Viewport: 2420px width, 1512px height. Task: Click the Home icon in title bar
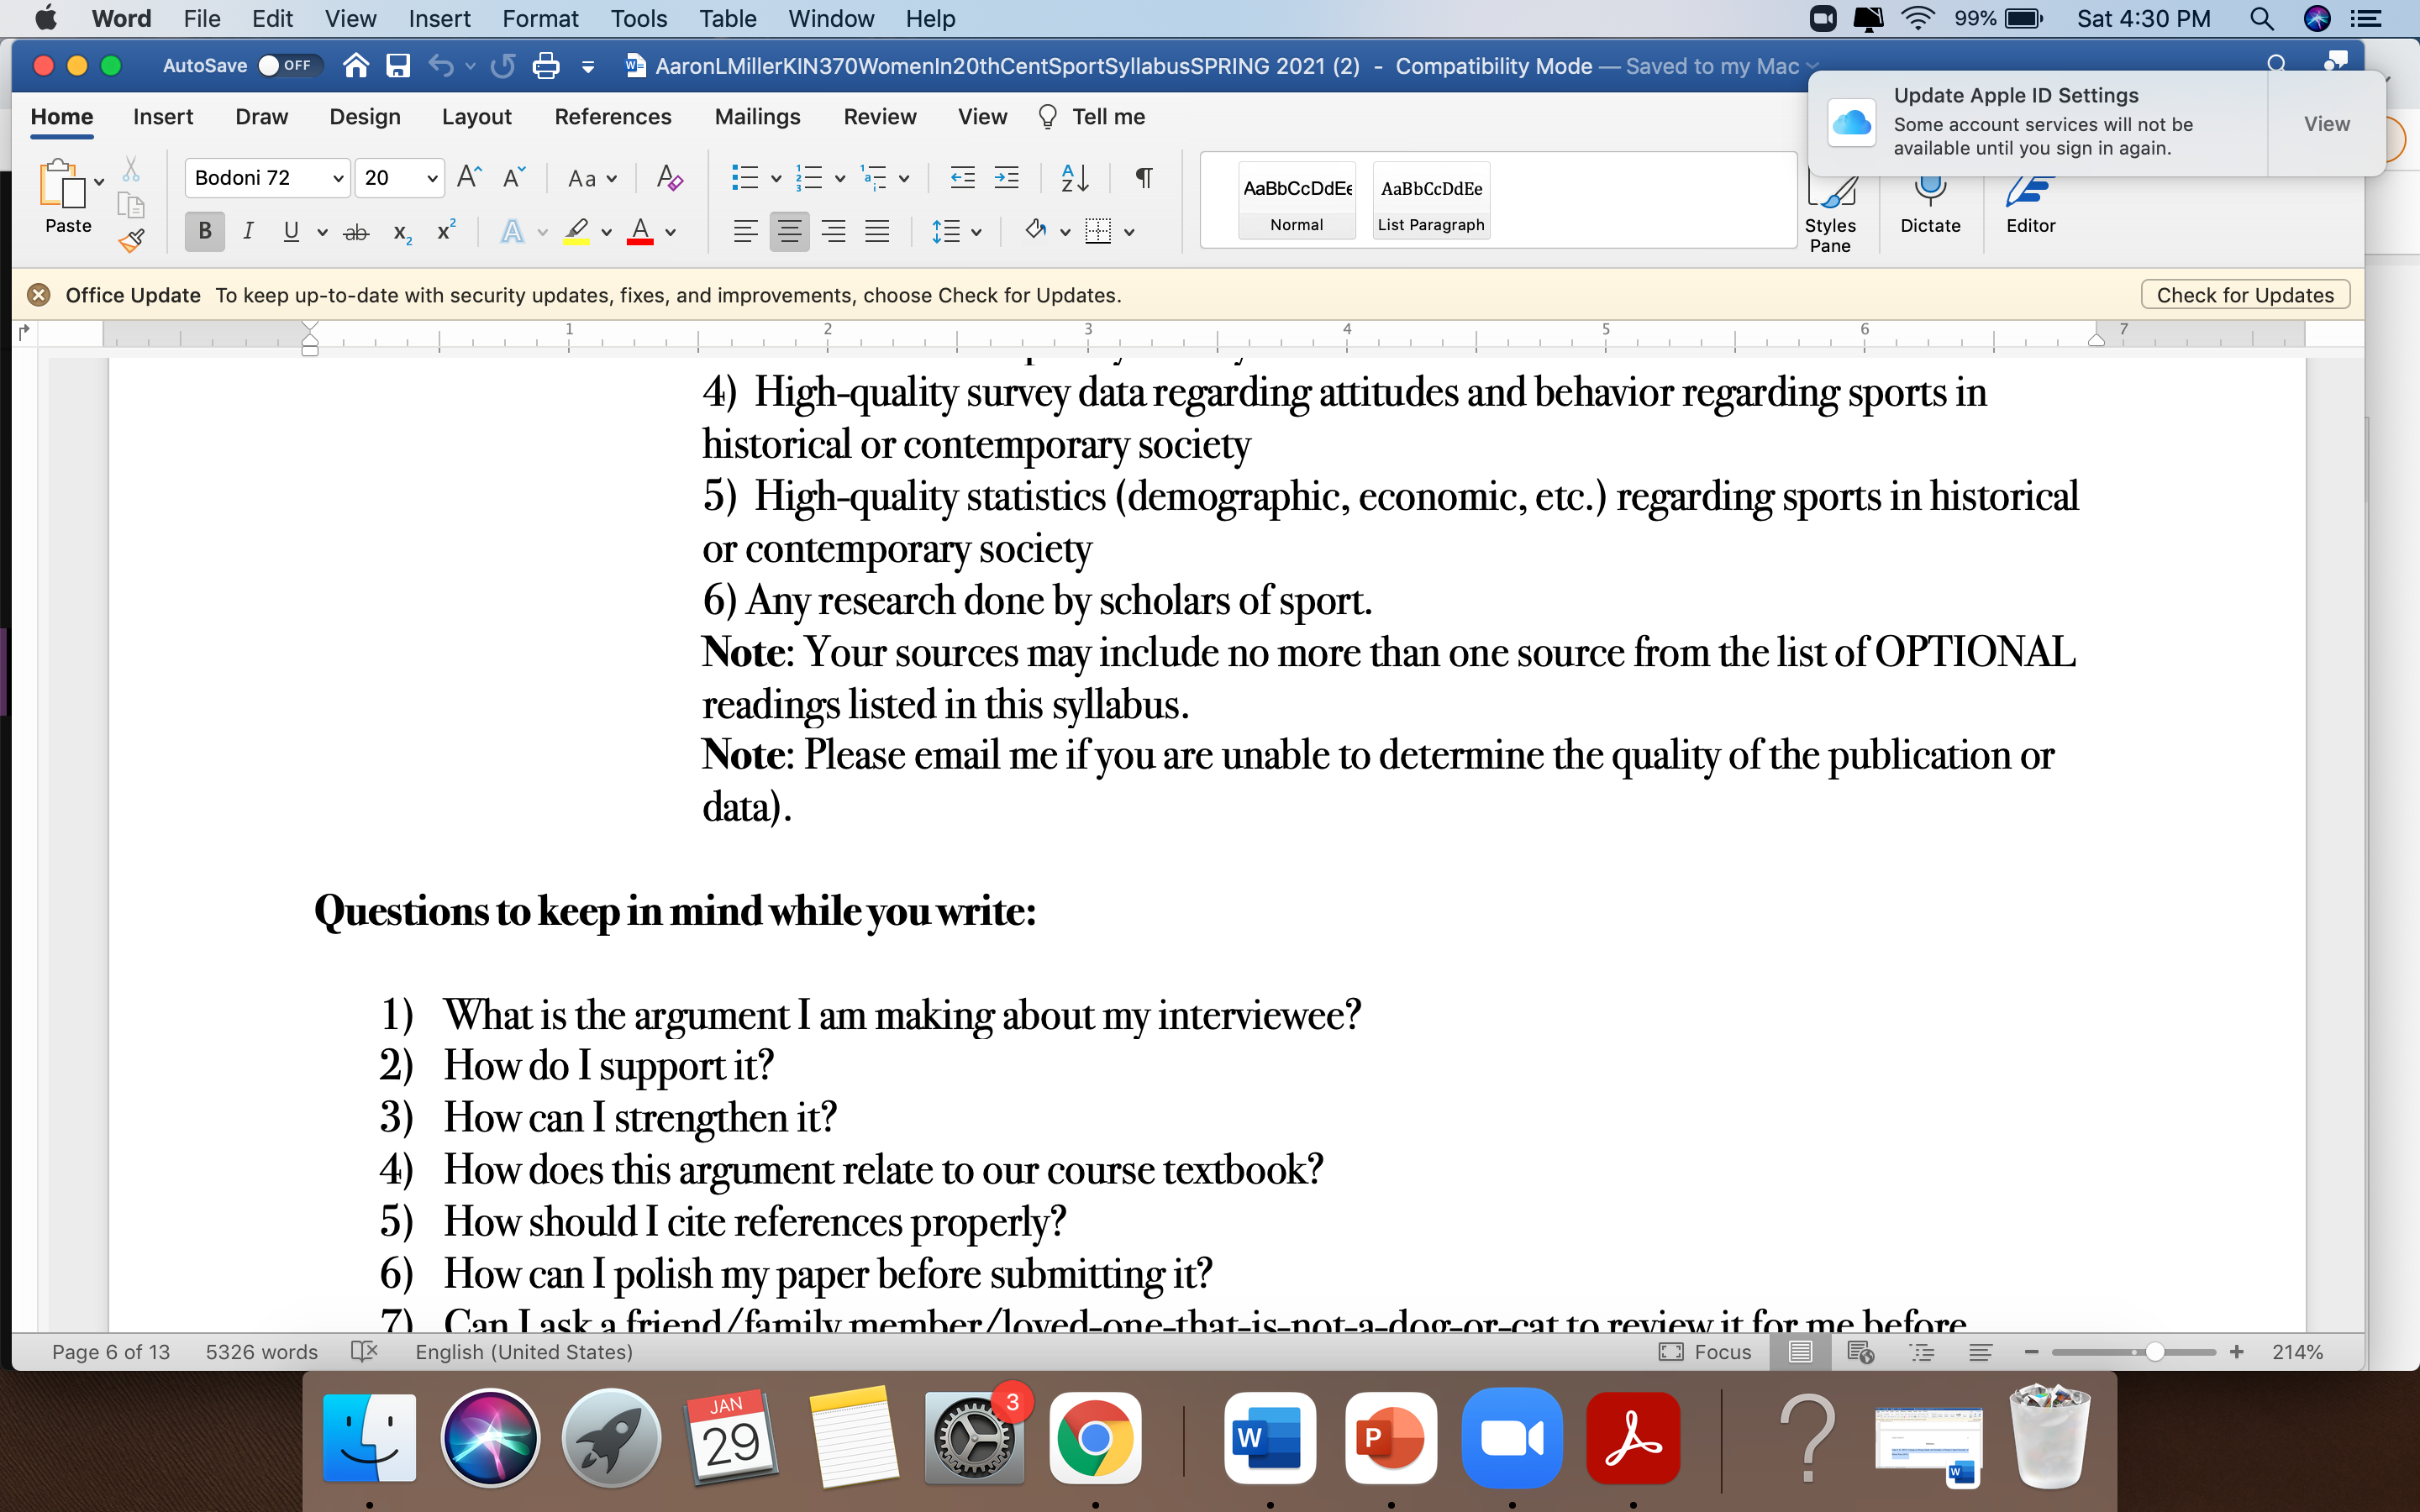point(356,66)
